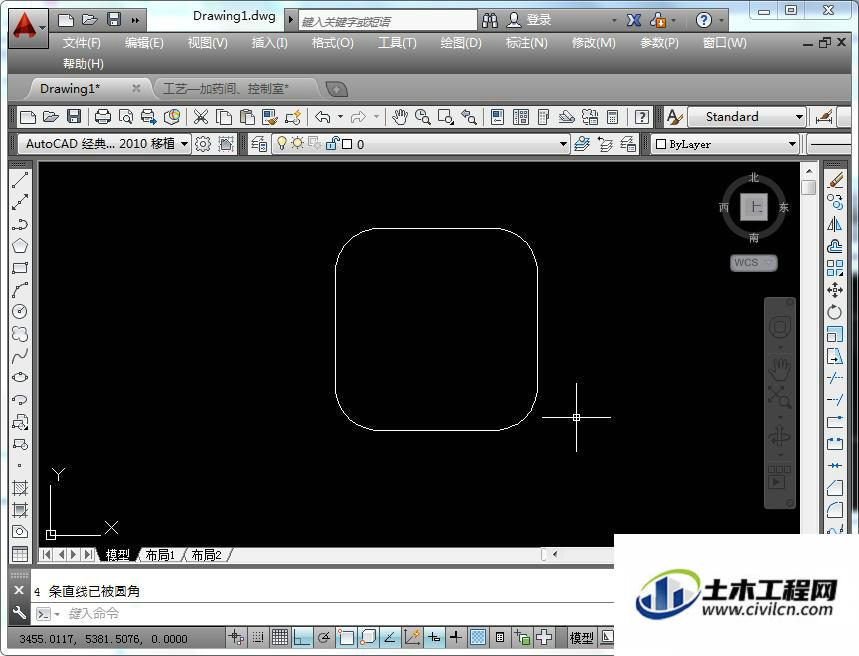Click the ViewCube top face 上
This screenshot has width=859, height=656.
[754, 207]
